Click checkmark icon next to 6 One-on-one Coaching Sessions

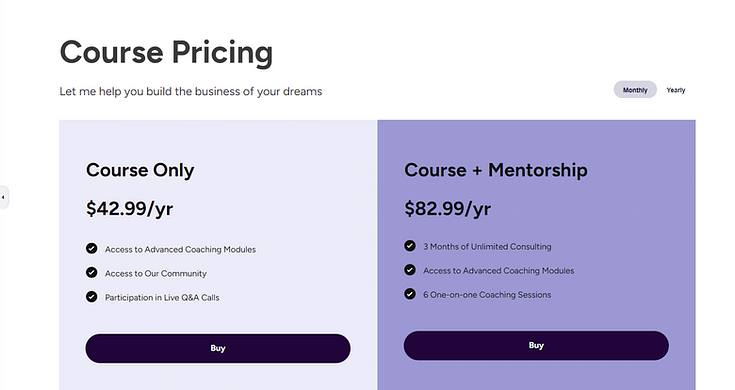(x=410, y=294)
